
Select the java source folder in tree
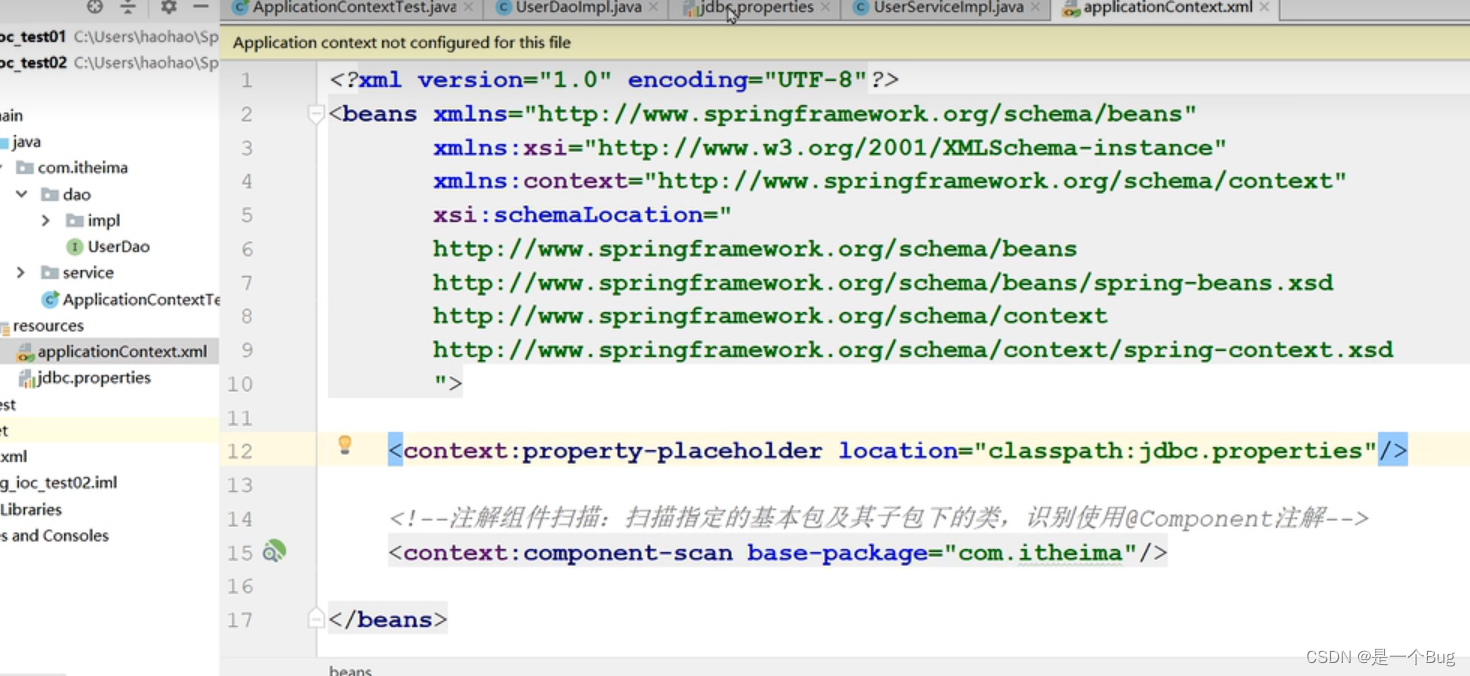[20, 142]
